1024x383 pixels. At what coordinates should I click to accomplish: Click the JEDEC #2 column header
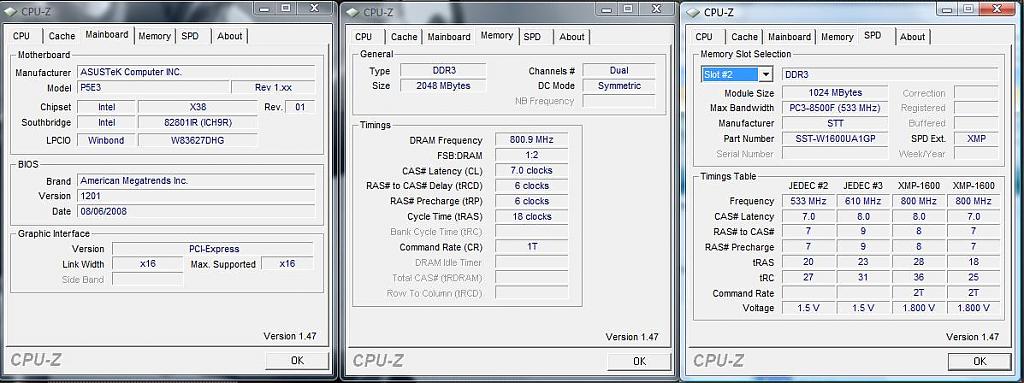tap(808, 185)
